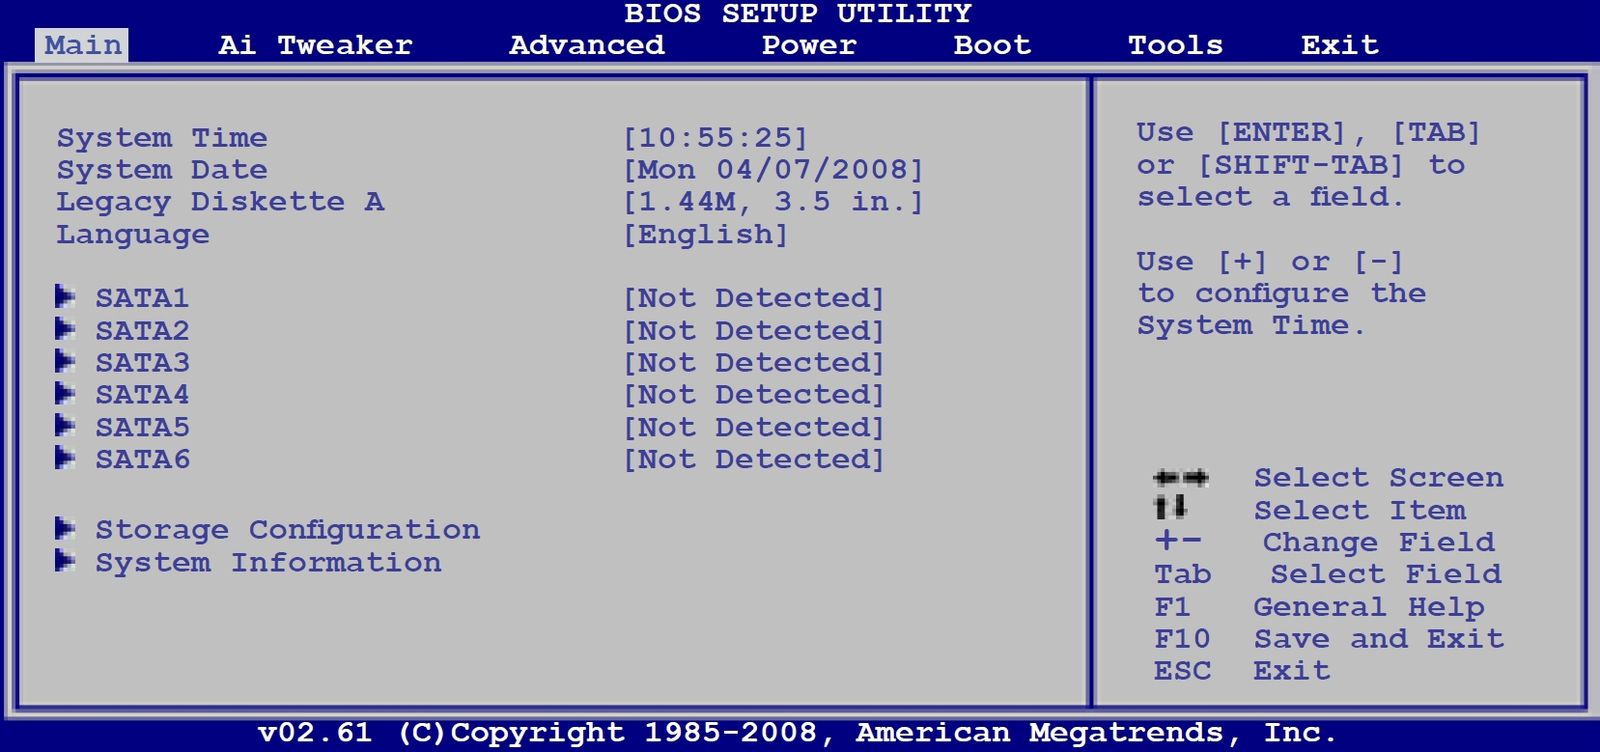Viewport: 1600px width, 752px height.
Task: Click the System Time value field
Action: coord(715,138)
